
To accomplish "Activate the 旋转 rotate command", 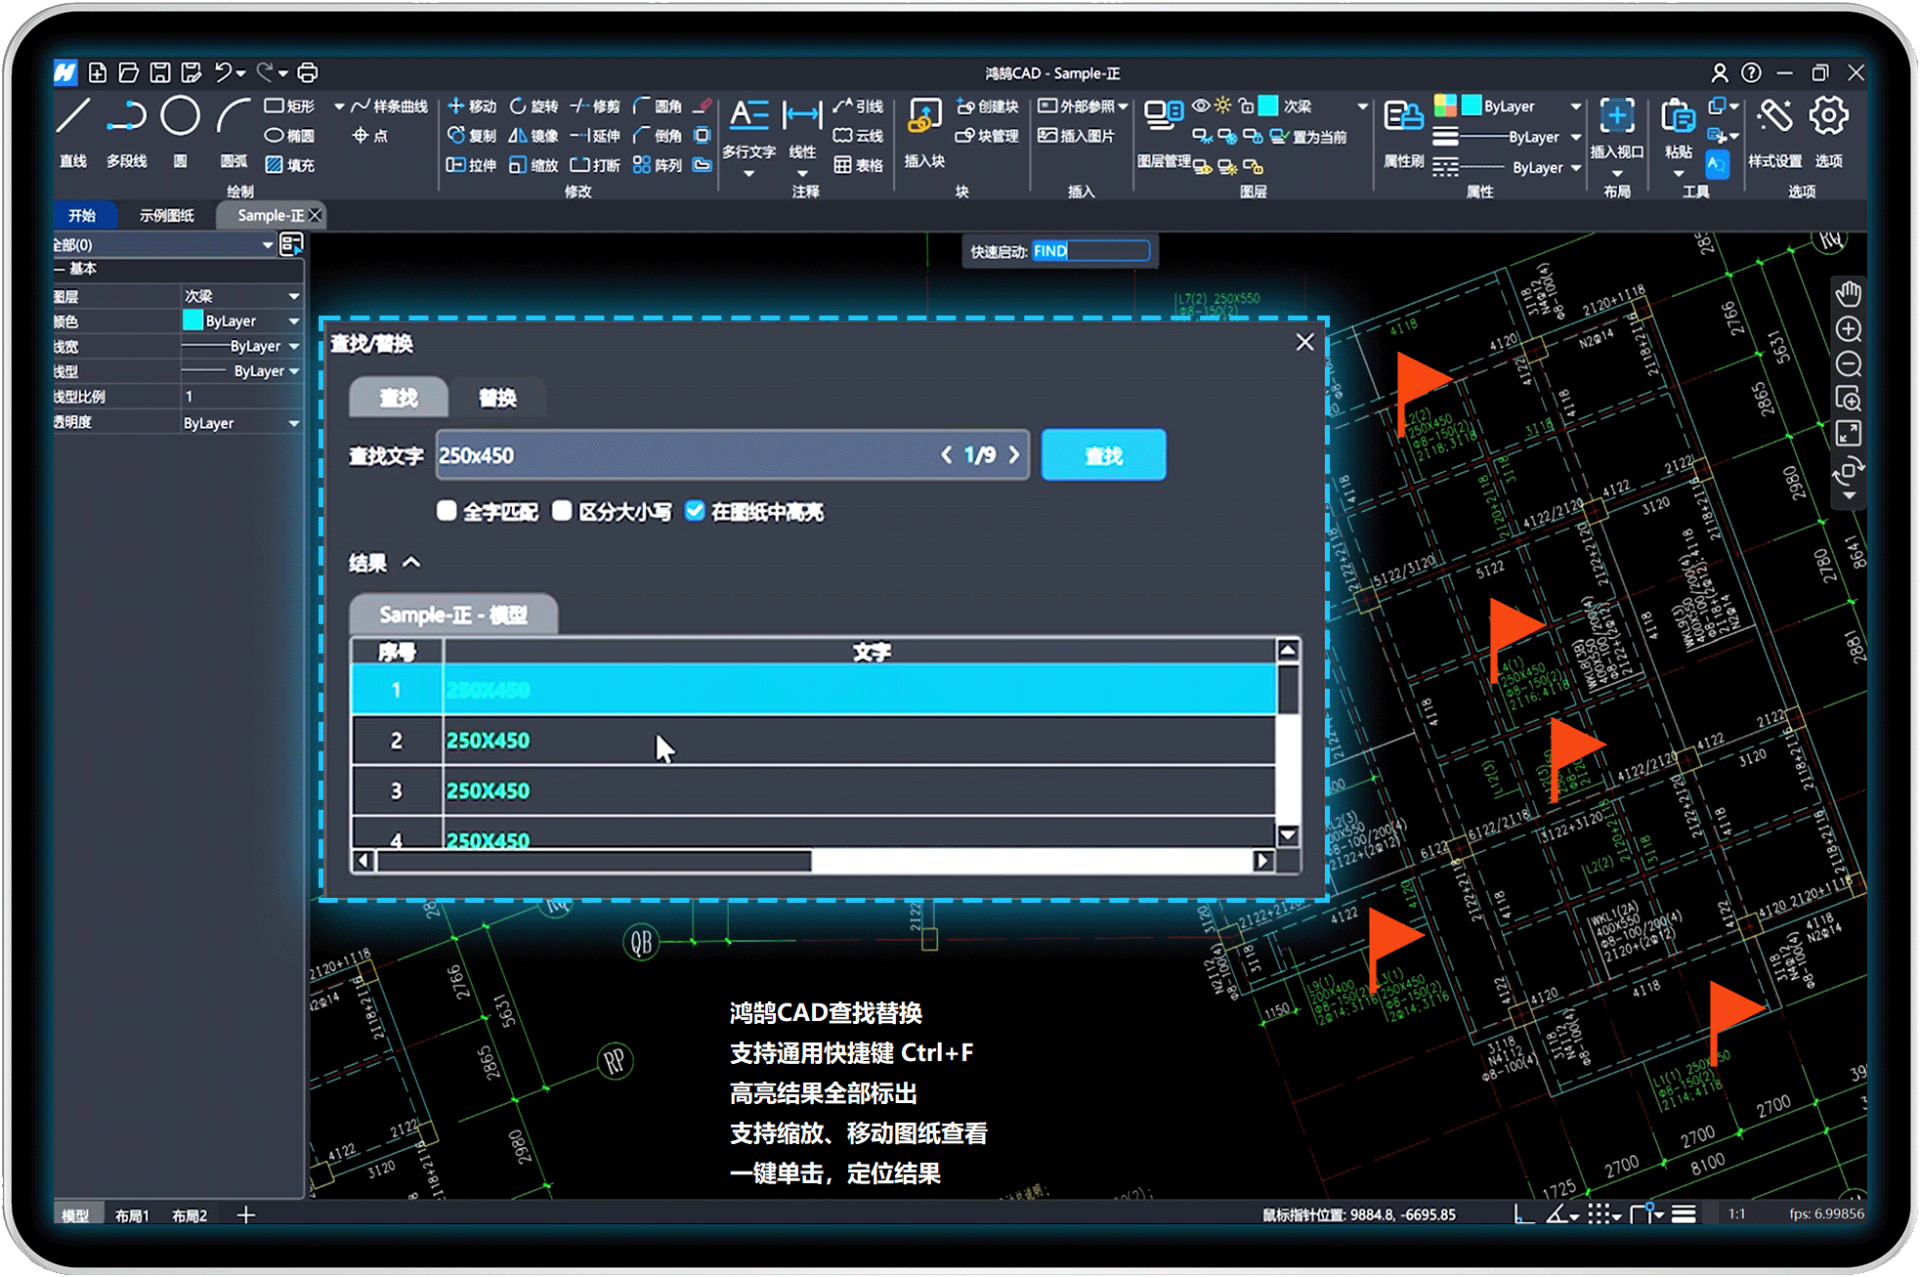I will [x=534, y=106].
